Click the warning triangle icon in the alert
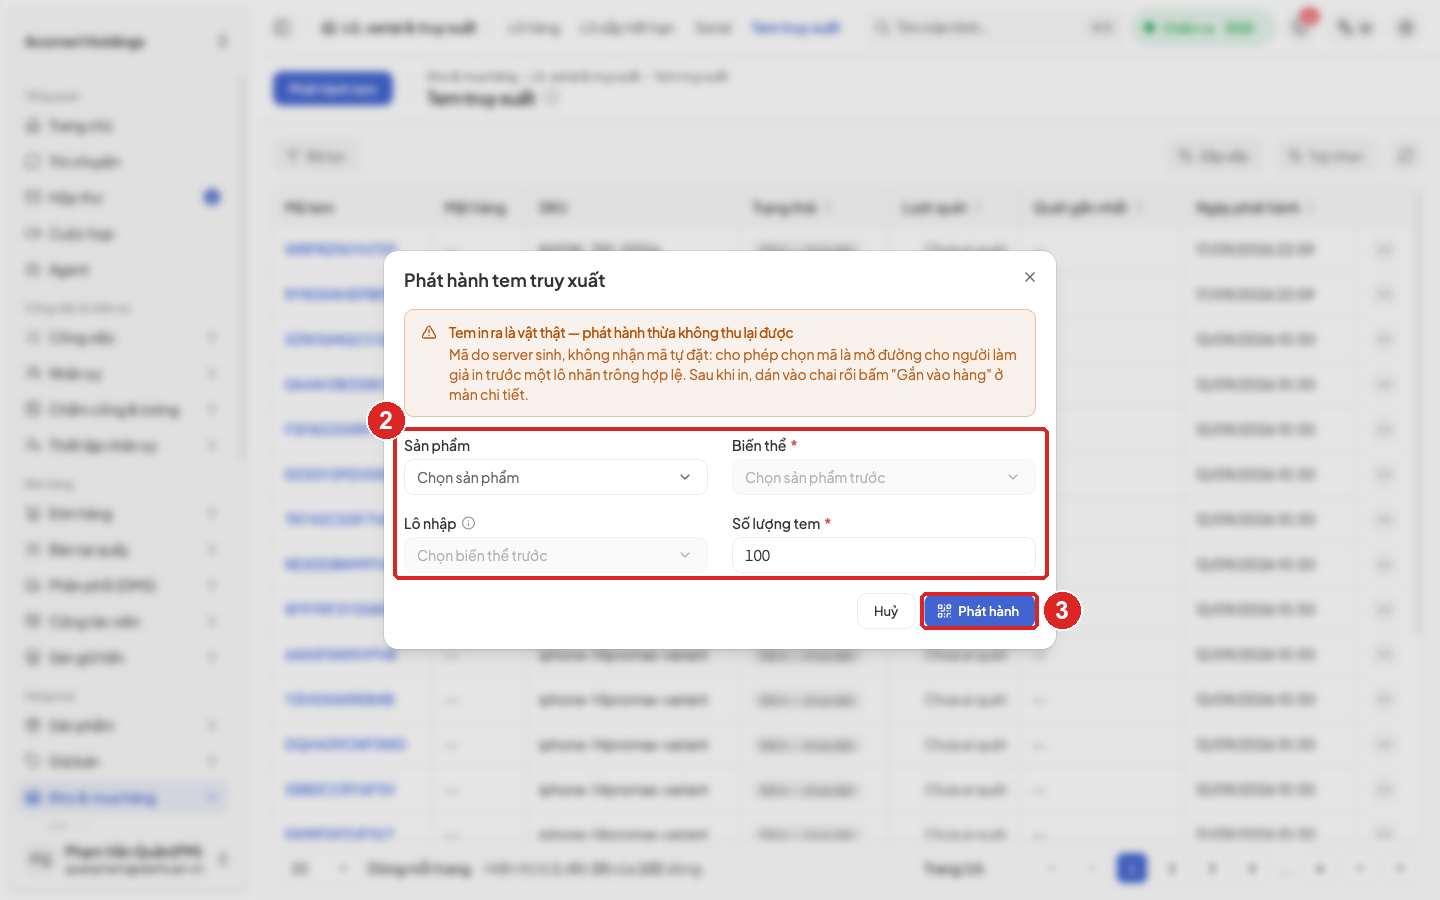The height and width of the screenshot is (900, 1440). pos(429,333)
